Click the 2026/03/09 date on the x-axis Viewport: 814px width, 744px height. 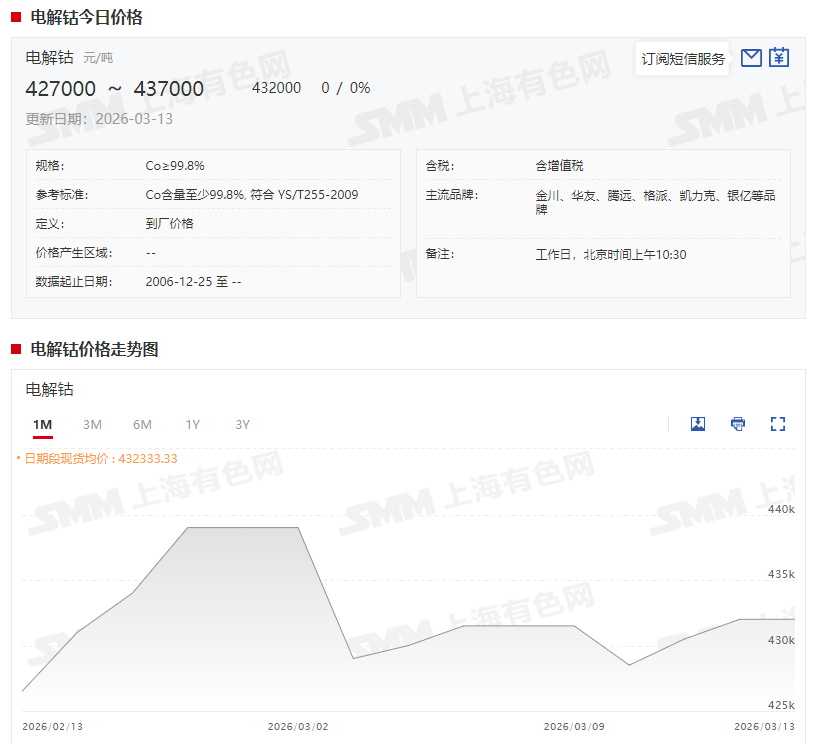pyautogui.click(x=574, y=726)
